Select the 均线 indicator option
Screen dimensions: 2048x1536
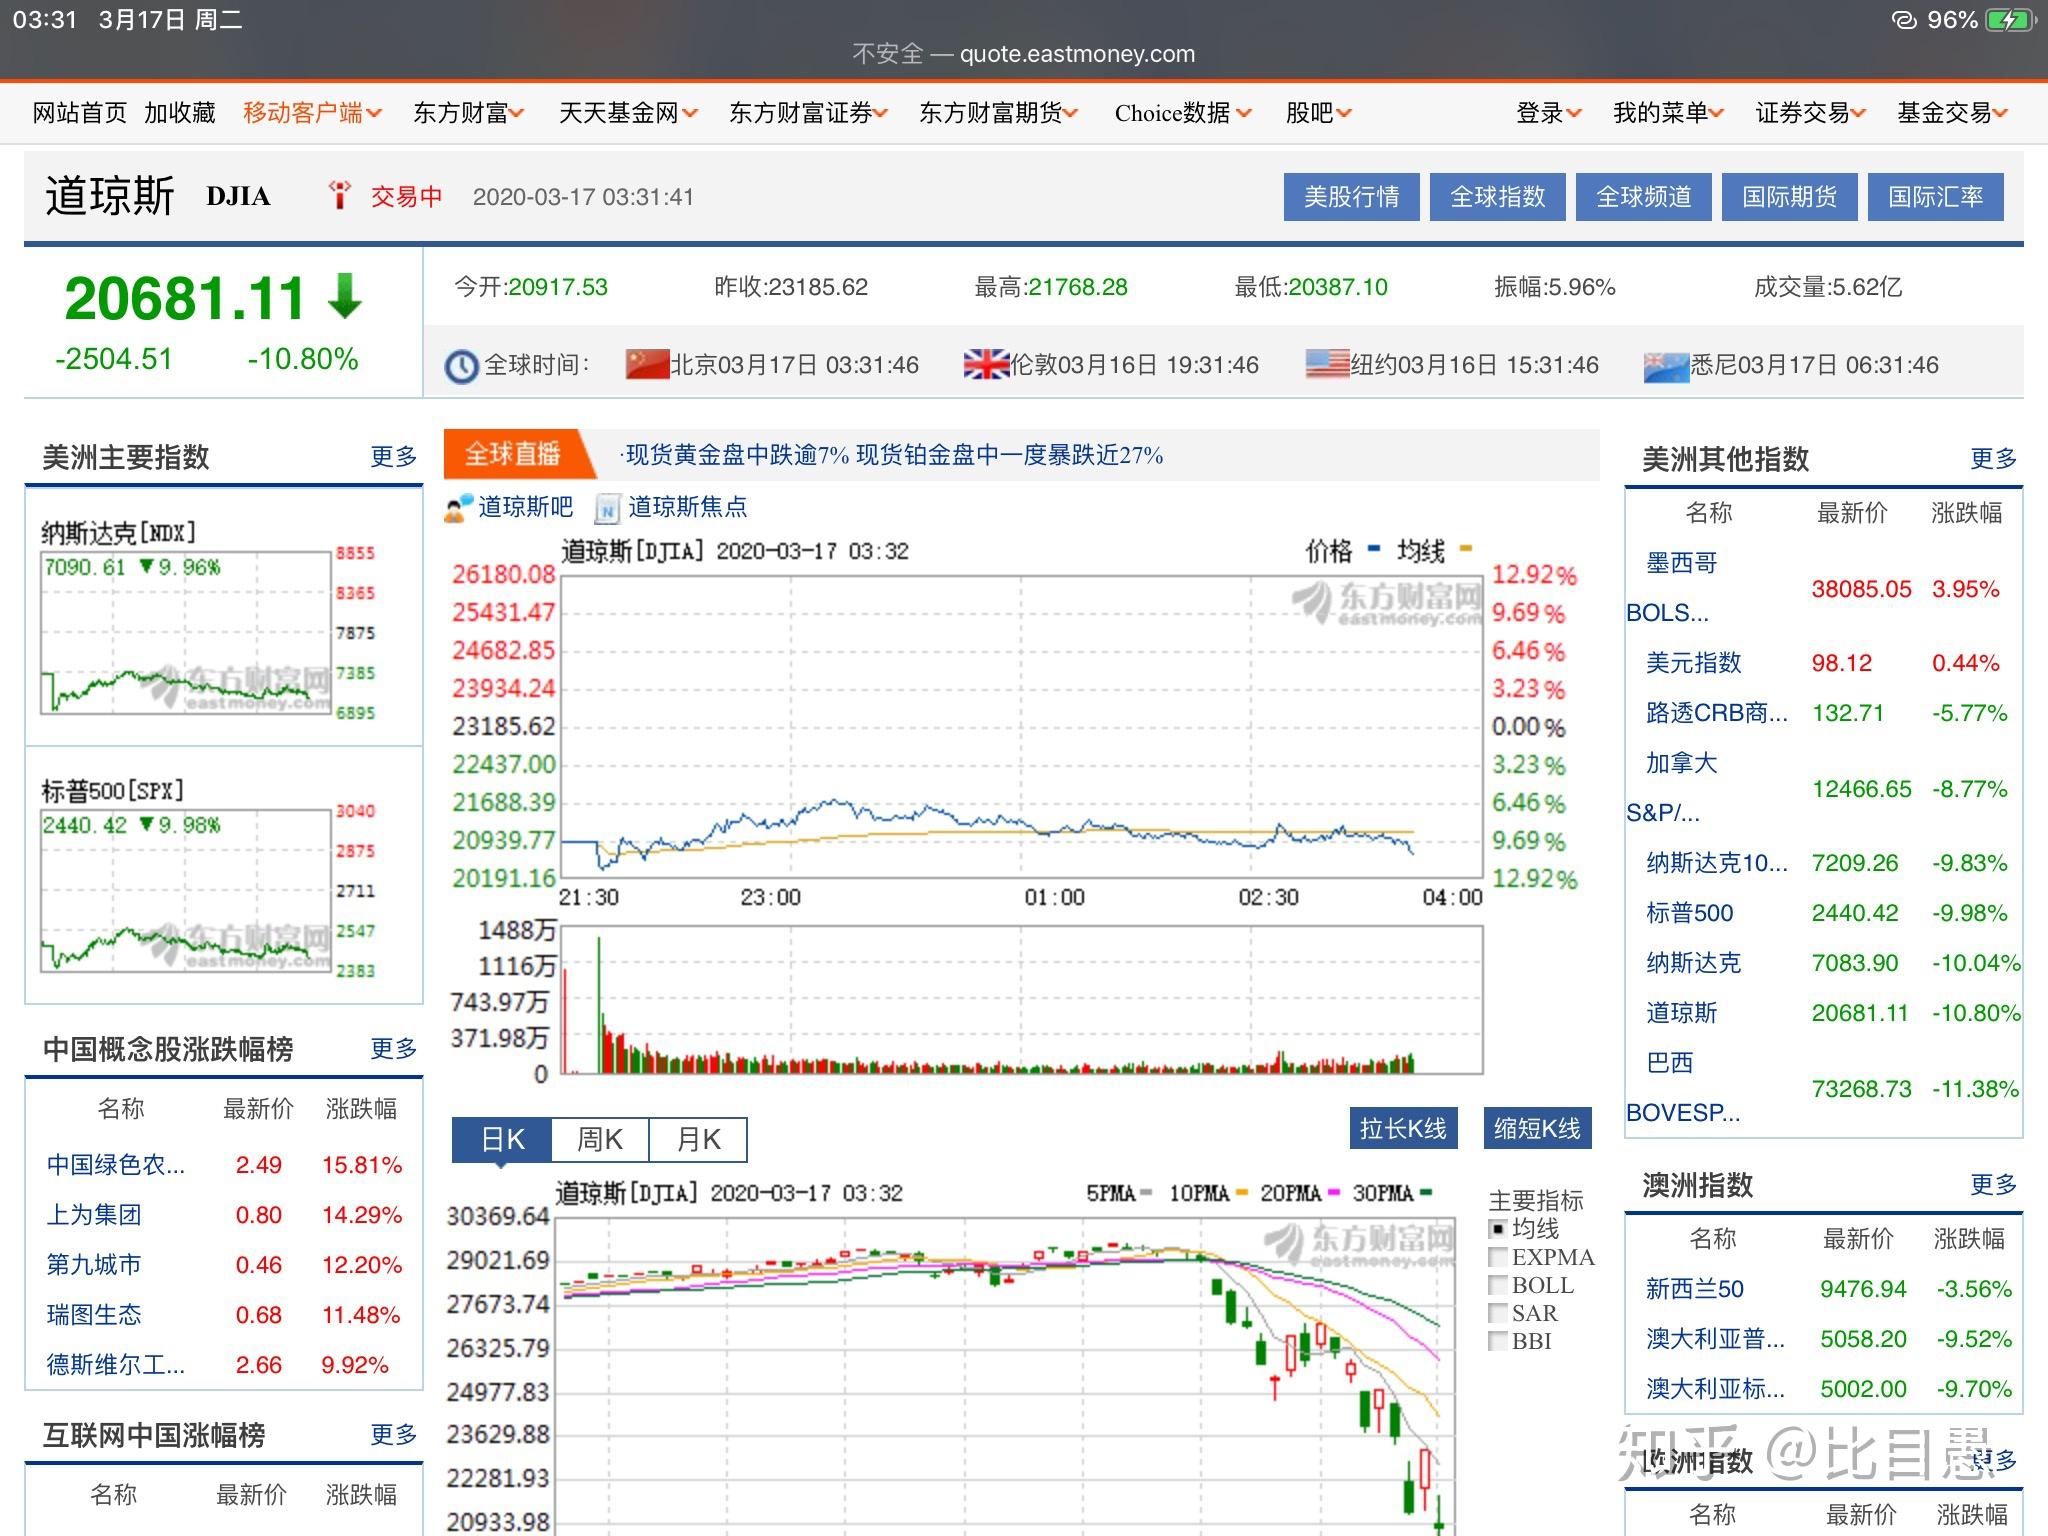[1497, 1229]
